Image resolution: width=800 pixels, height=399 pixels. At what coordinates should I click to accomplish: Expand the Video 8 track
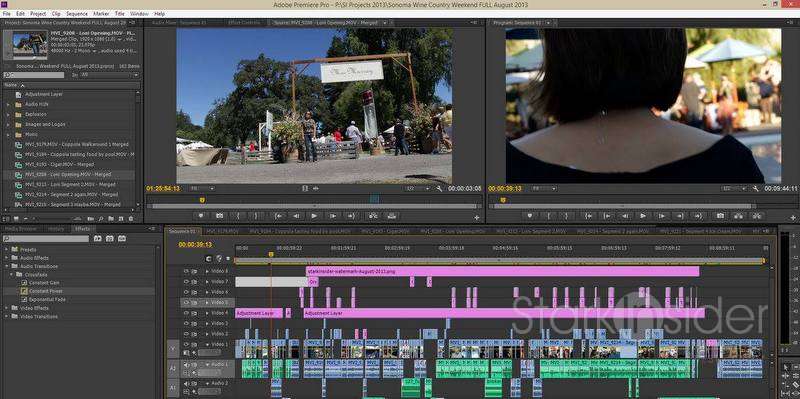207,271
